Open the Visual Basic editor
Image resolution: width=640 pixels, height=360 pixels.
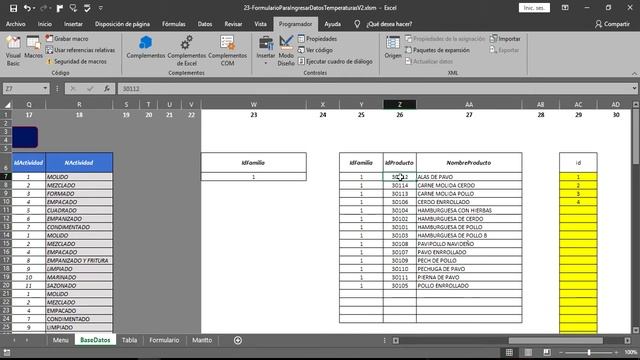coord(13,51)
